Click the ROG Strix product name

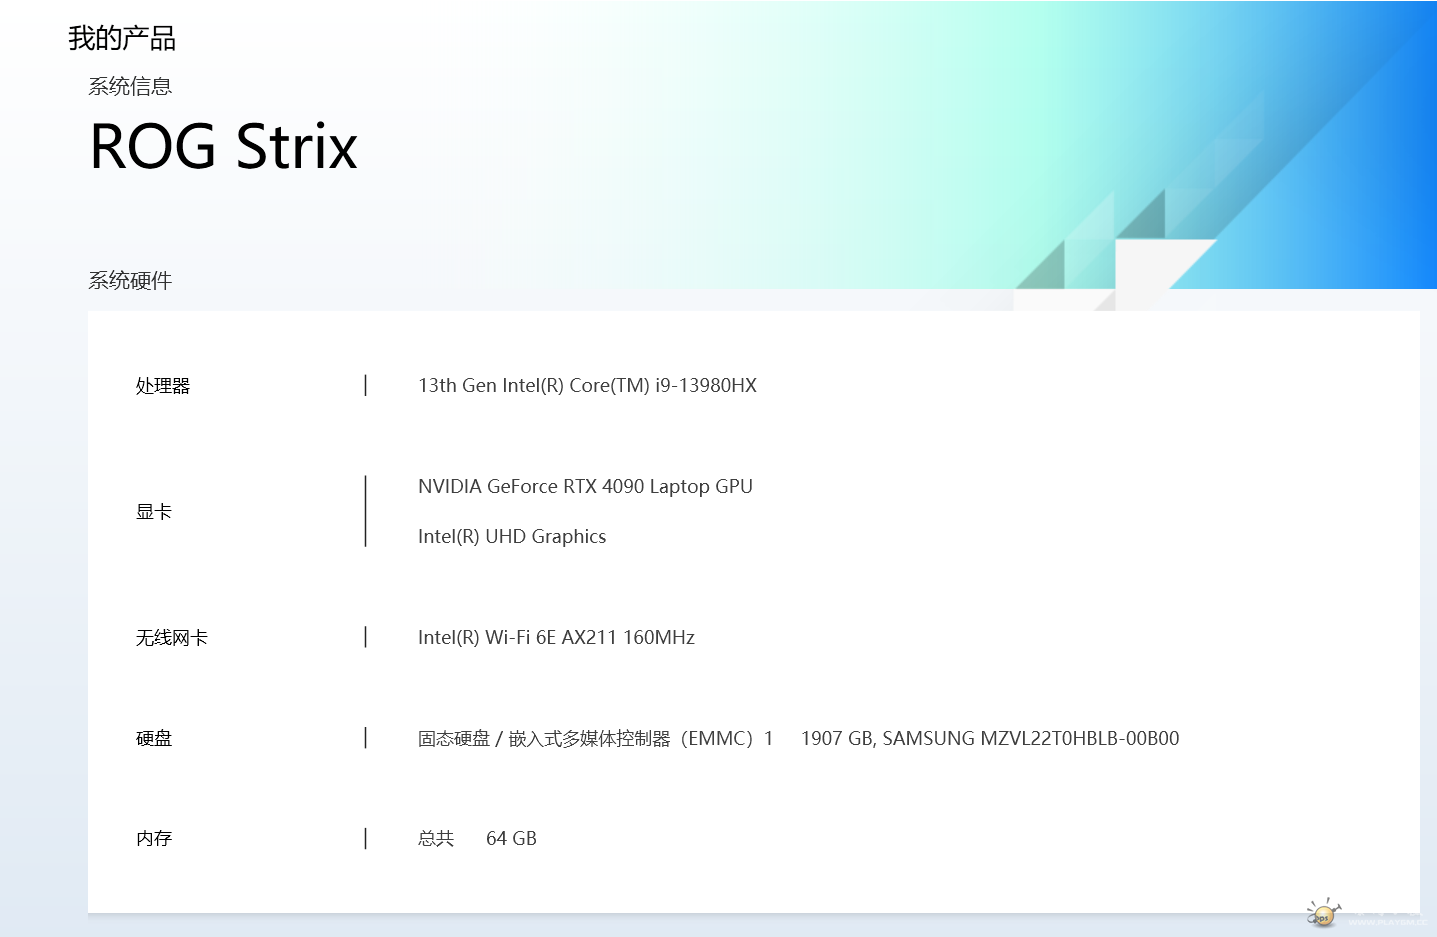[223, 147]
